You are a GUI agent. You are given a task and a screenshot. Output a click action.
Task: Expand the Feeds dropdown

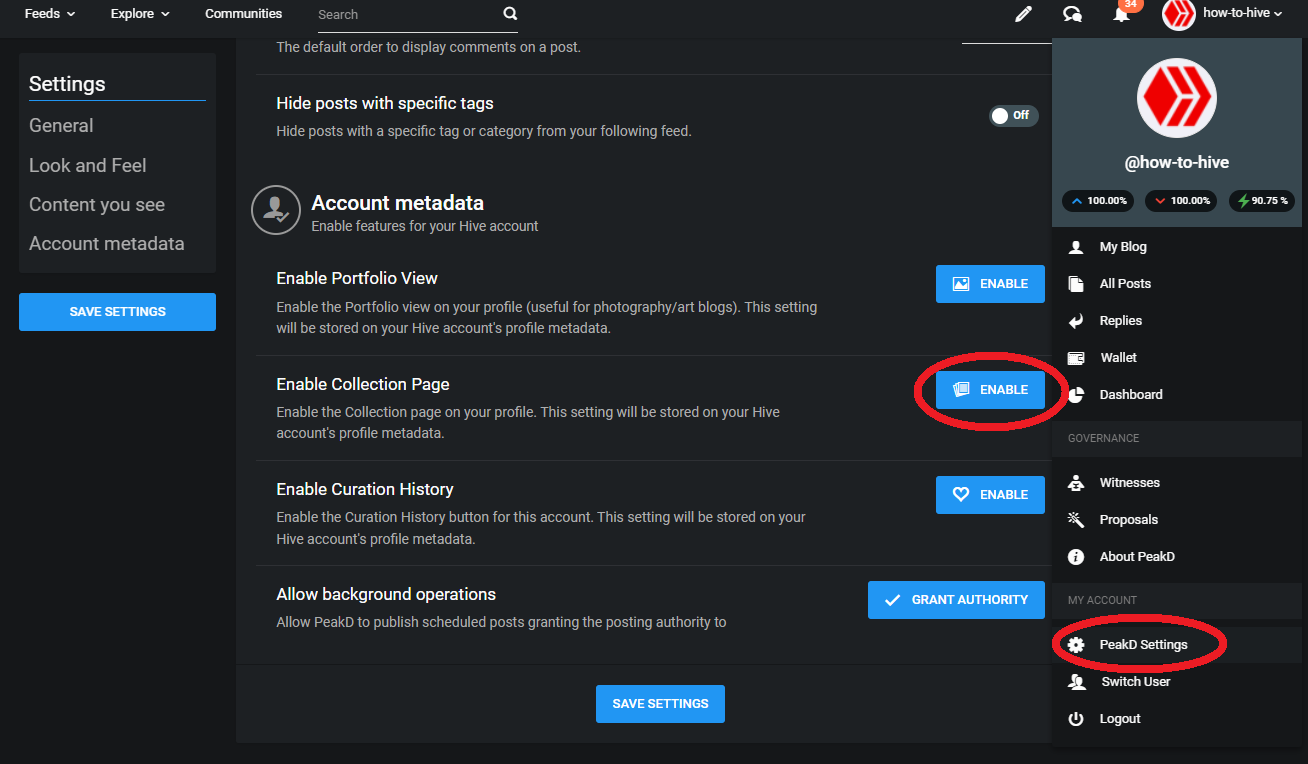tap(50, 14)
